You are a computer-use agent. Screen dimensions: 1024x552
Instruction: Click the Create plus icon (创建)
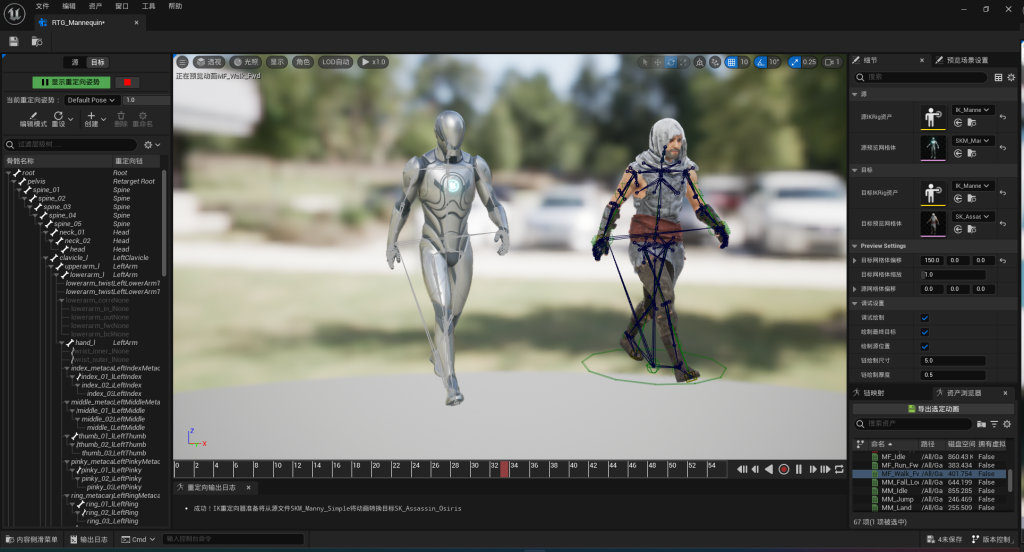91,119
